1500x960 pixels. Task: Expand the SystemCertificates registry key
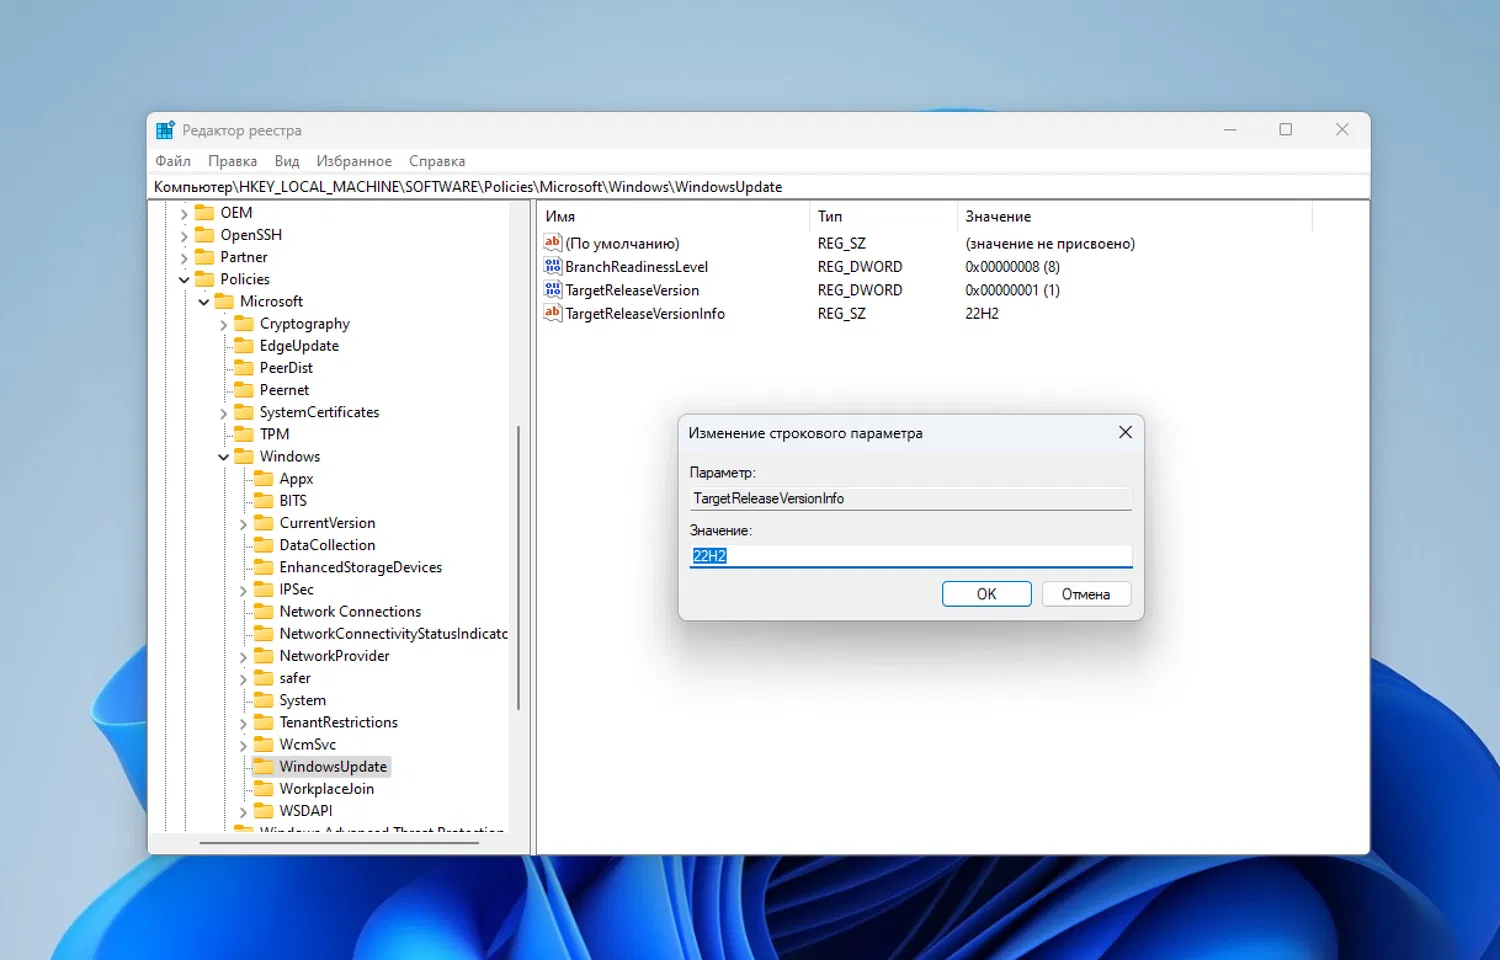(223, 412)
